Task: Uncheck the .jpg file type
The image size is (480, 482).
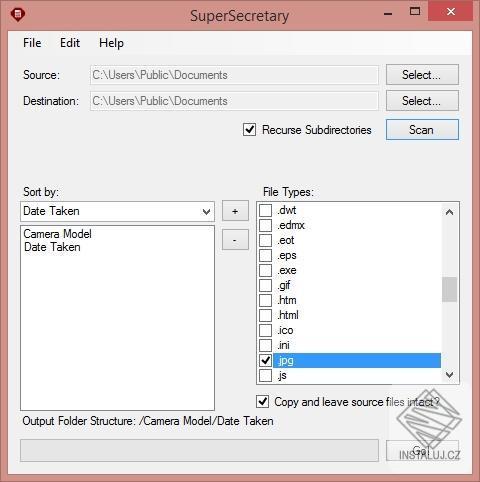Action: [266, 360]
